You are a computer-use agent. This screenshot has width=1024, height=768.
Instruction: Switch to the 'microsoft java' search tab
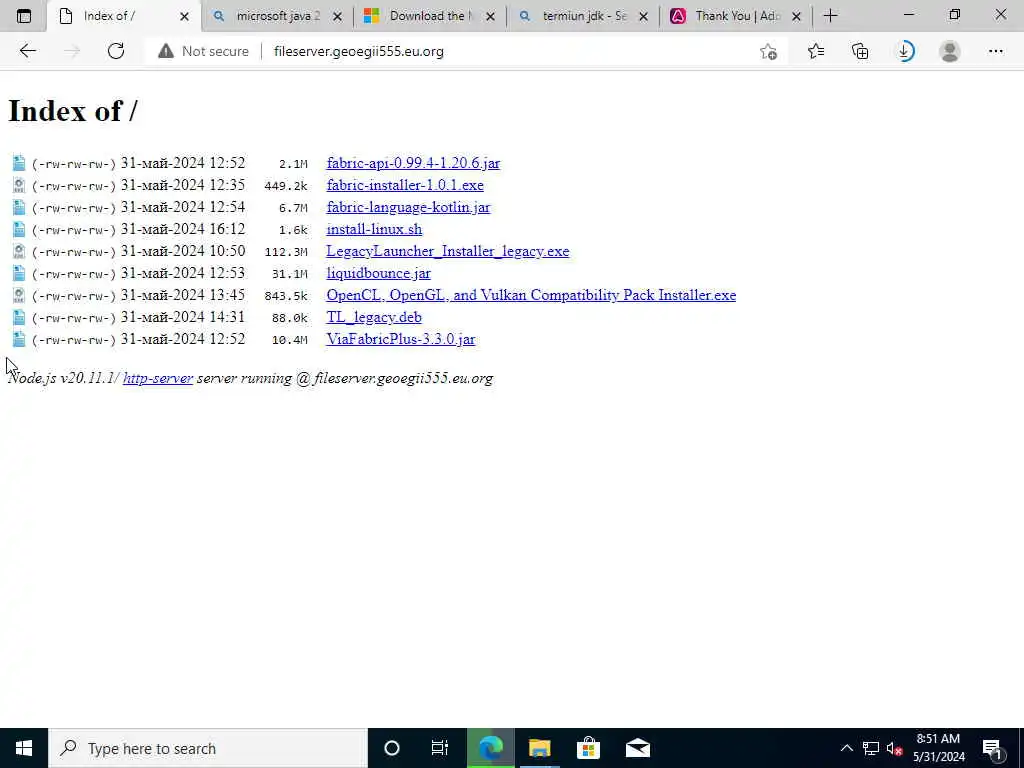pyautogui.click(x=278, y=16)
